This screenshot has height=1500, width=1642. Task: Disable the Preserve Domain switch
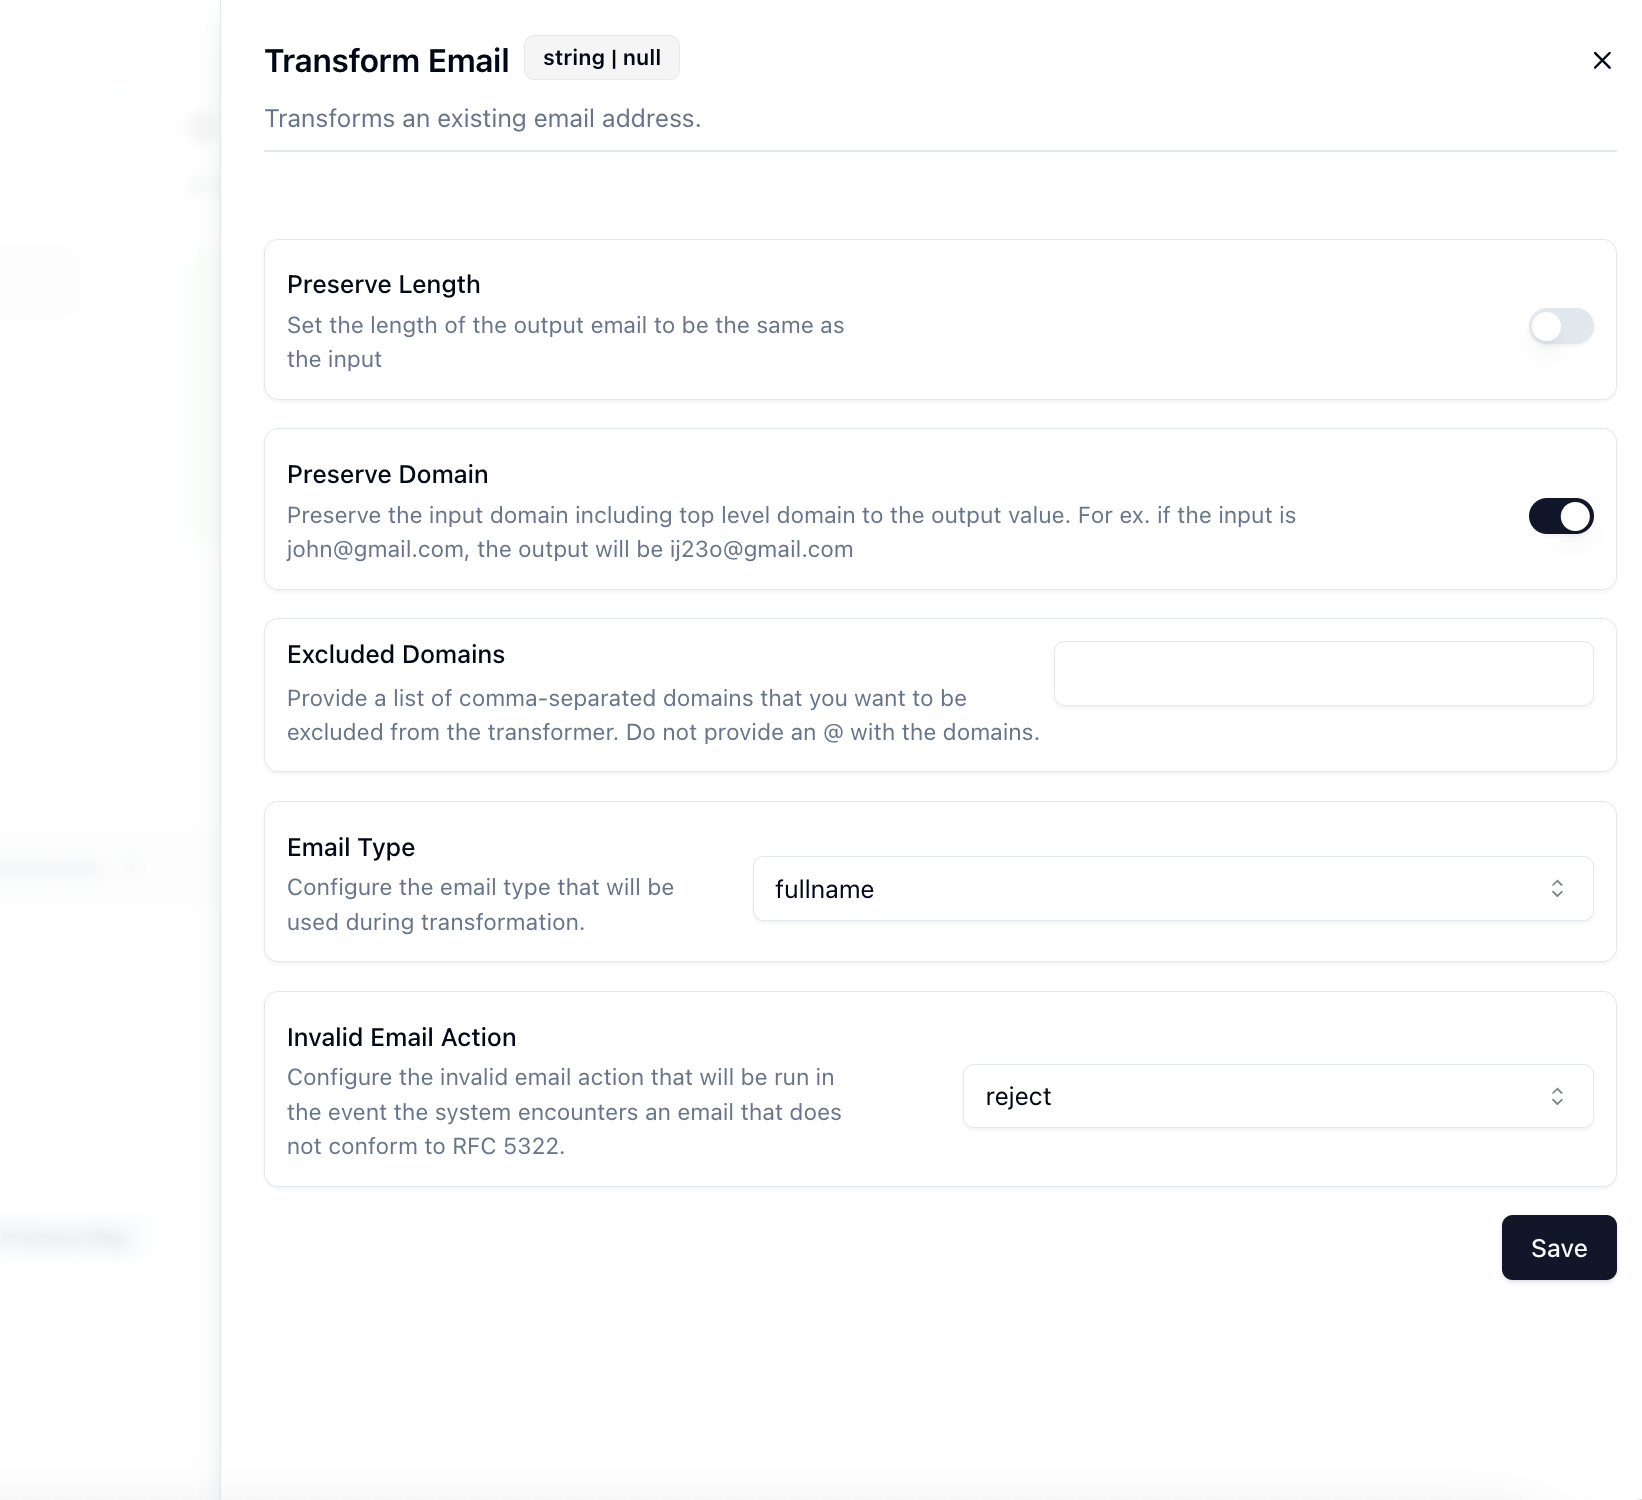tap(1560, 516)
